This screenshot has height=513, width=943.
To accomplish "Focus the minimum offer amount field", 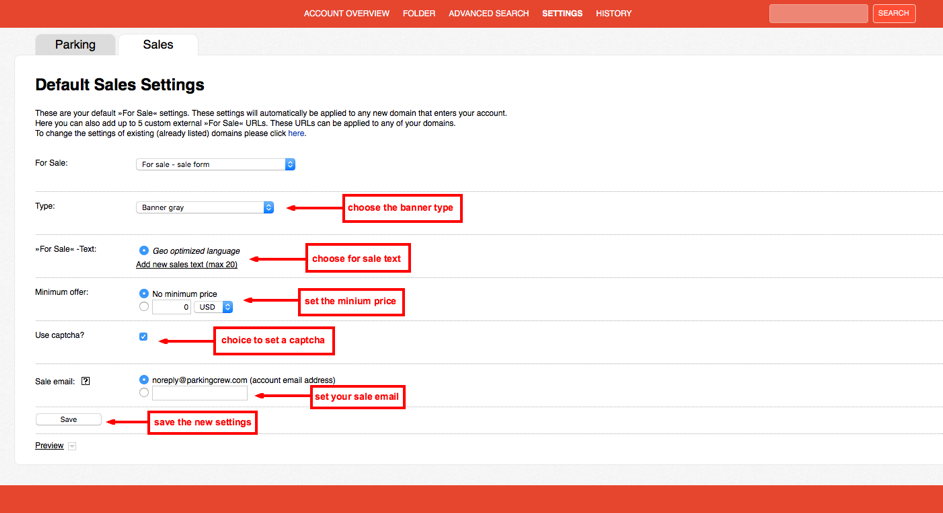I will tap(171, 307).
